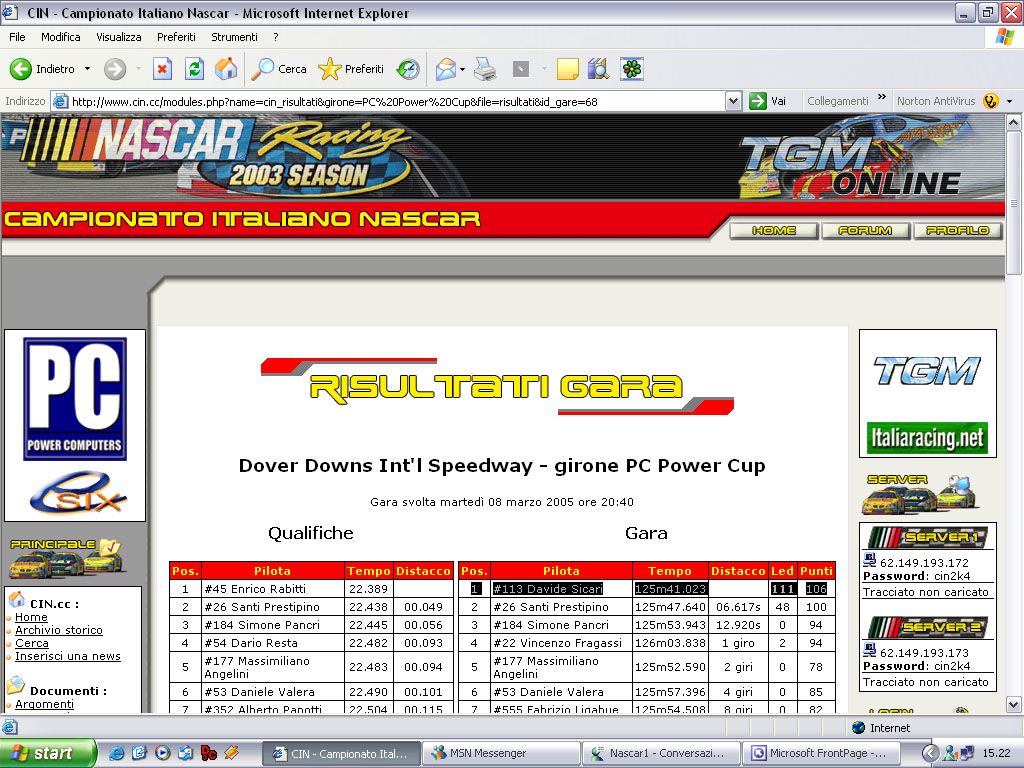Open the File menu

coord(17,37)
